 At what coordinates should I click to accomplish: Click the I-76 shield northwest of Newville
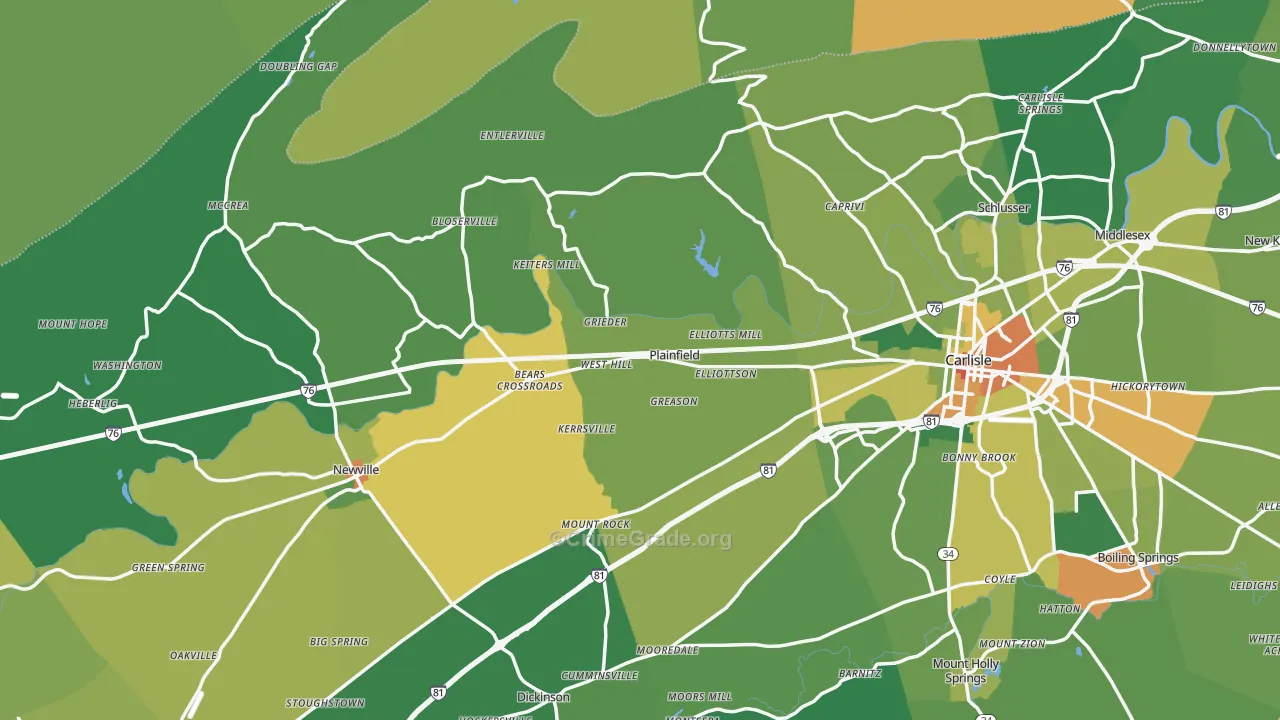pyautogui.click(x=308, y=391)
